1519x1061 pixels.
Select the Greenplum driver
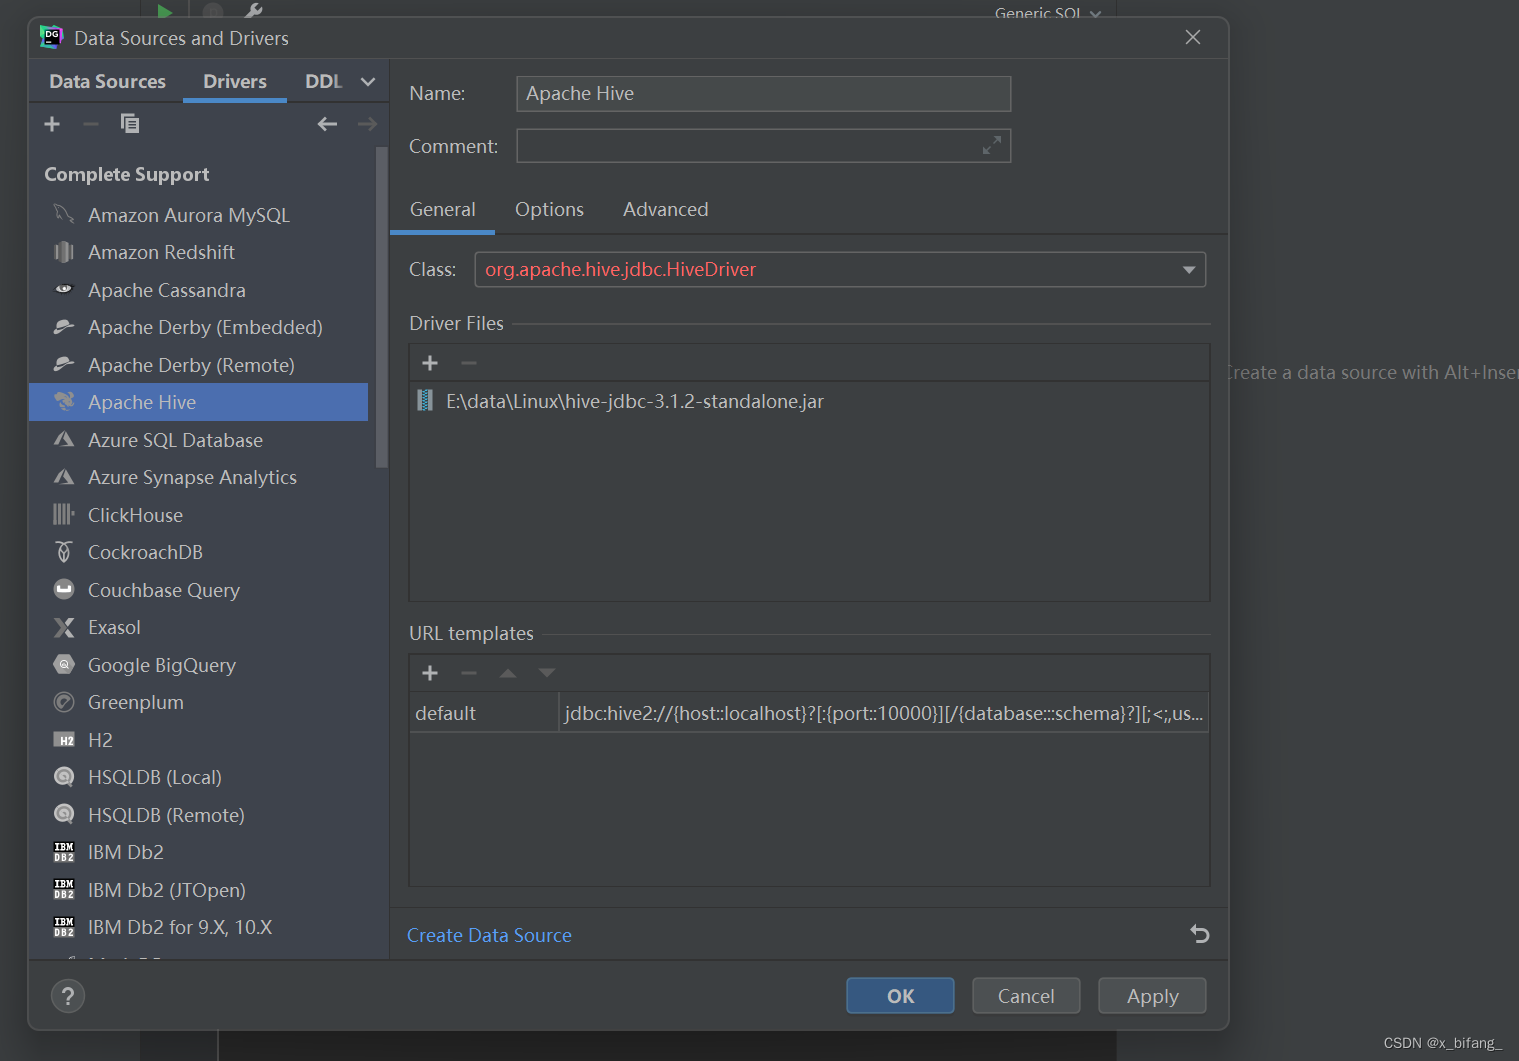click(x=198, y=702)
